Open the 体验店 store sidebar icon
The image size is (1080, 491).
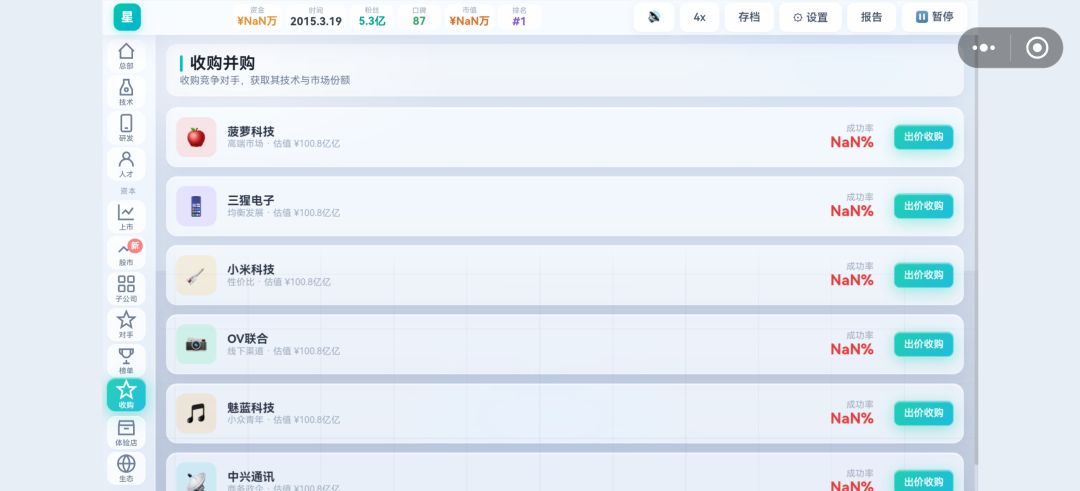pyautogui.click(x=126, y=432)
